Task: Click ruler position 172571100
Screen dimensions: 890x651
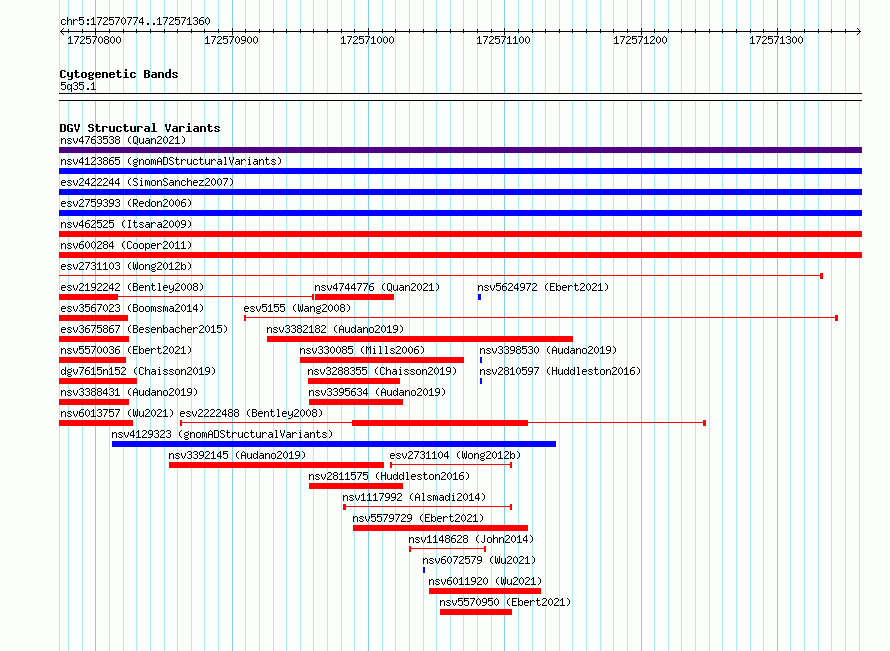Action: (503, 40)
